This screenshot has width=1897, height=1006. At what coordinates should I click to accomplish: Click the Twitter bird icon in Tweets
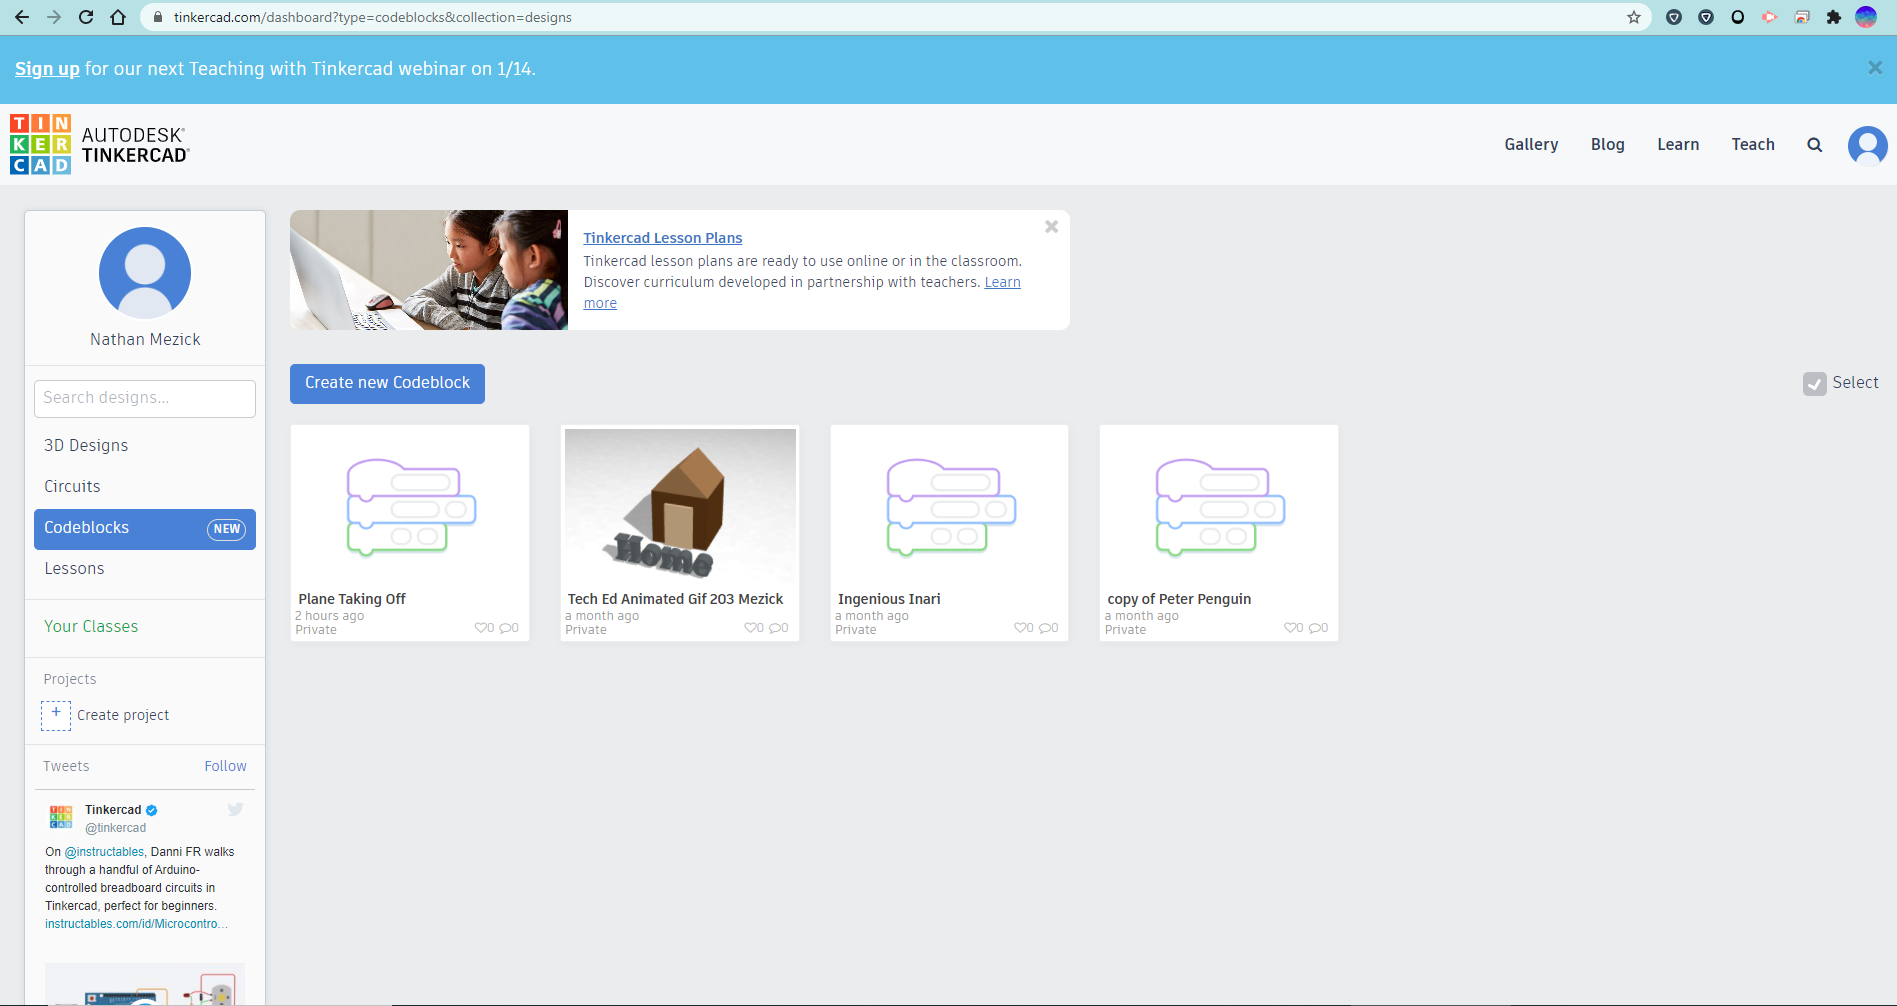(x=235, y=809)
